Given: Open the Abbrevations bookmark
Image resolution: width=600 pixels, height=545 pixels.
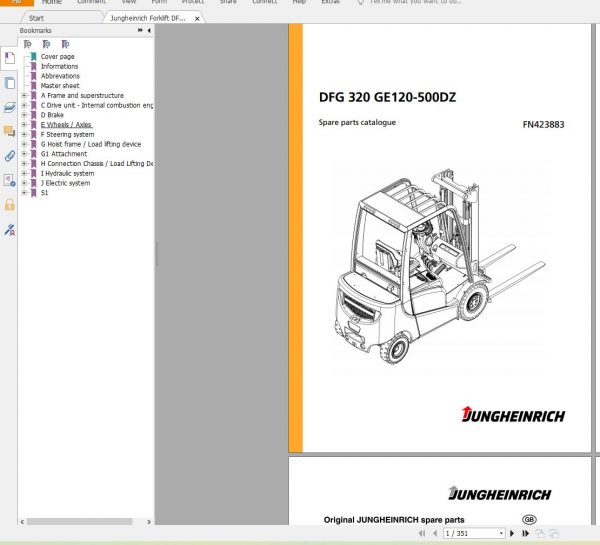Looking at the screenshot, I should (60, 76).
